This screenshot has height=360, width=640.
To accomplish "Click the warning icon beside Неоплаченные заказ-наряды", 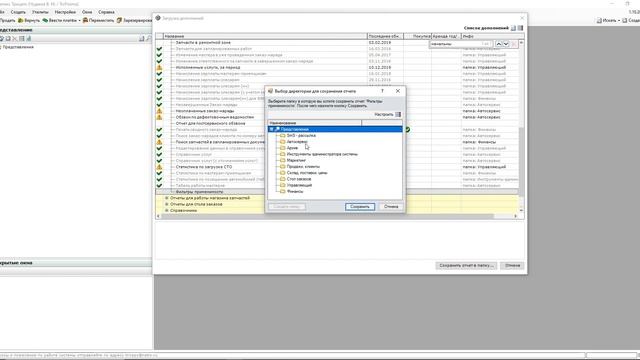I will coord(159,111).
